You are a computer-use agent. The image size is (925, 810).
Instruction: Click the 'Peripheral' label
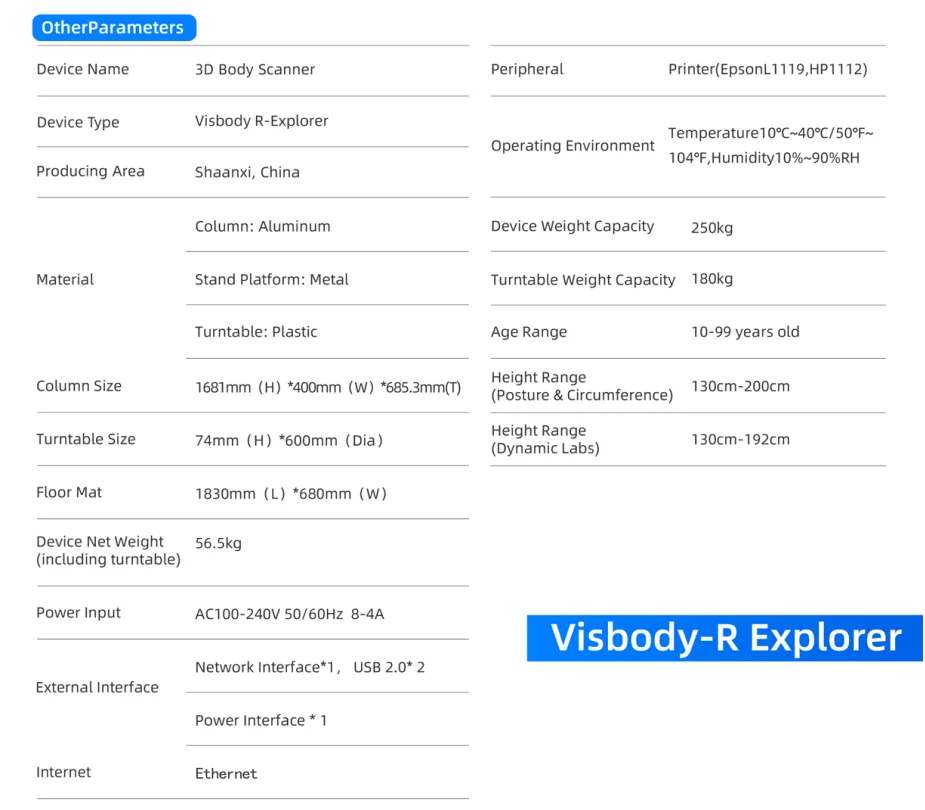click(527, 70)
